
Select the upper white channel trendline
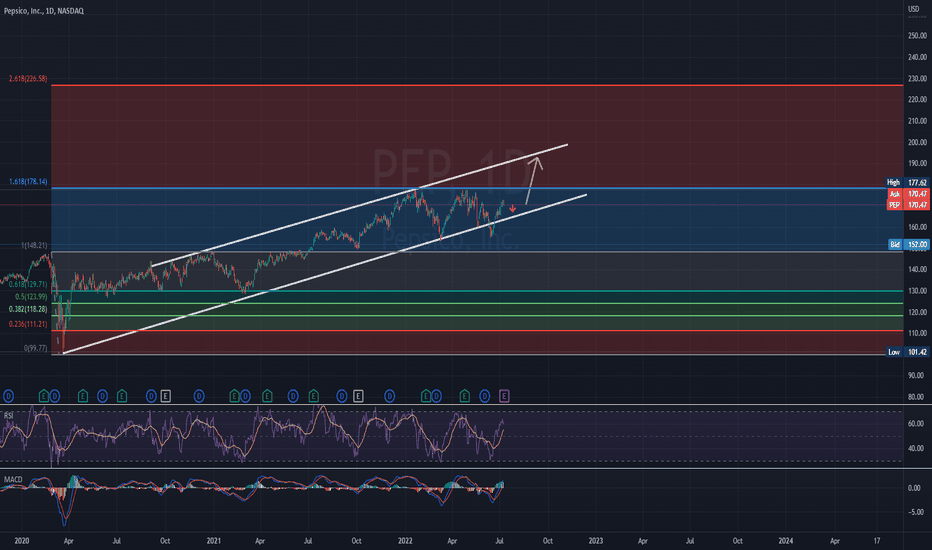(359, 204)
